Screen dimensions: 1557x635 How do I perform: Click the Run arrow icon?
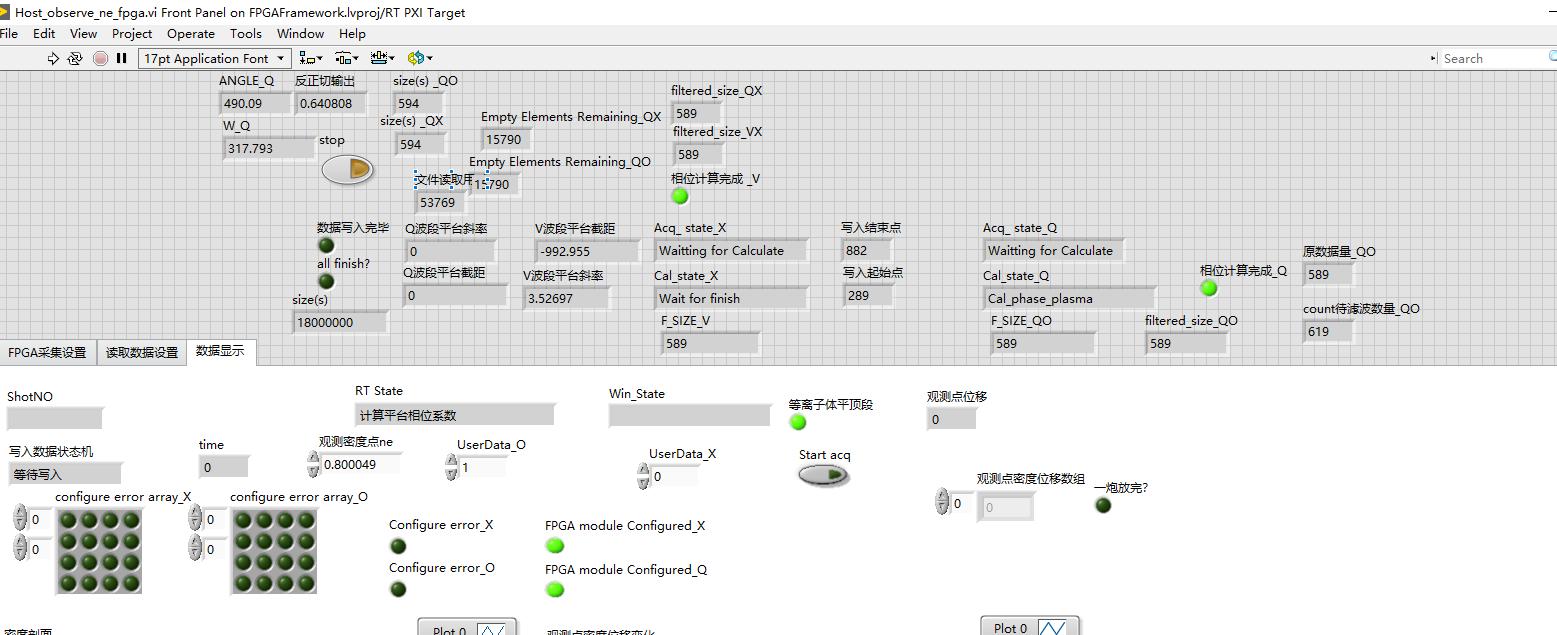coord(54,59)
